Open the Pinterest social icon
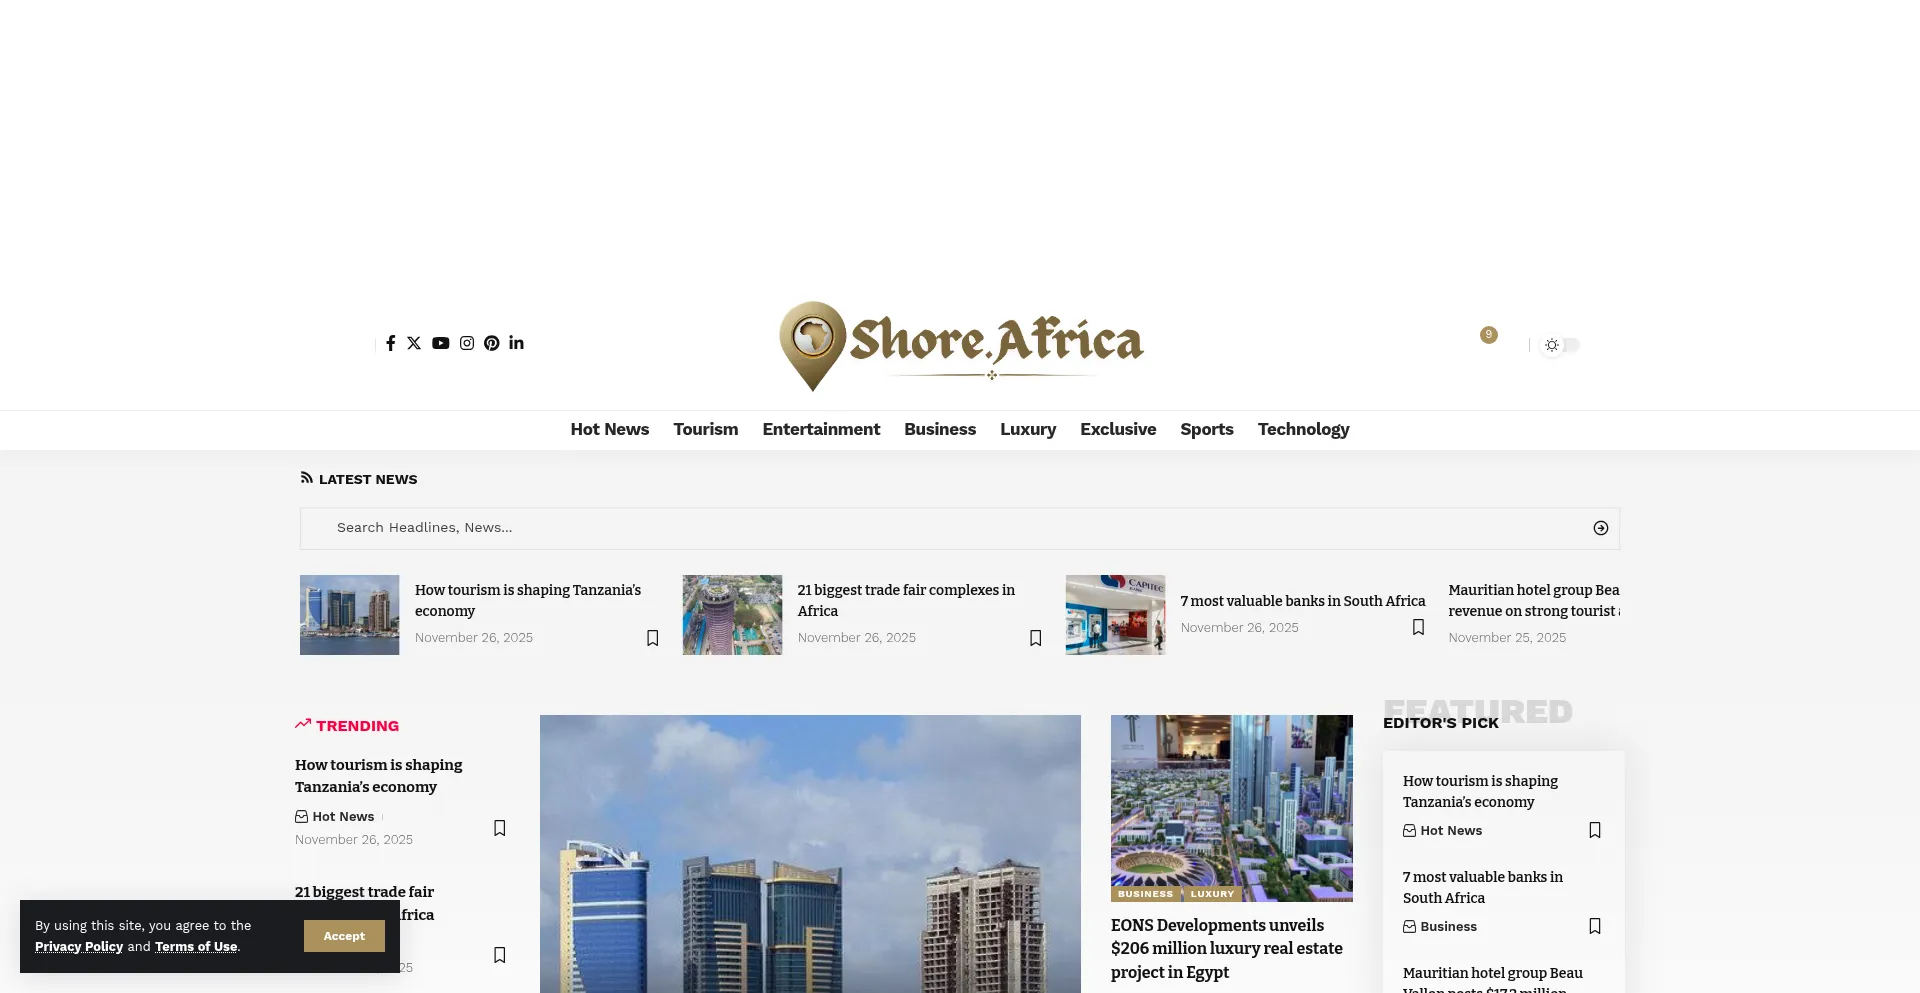The width and height of the screenshot is (1920, 993). 492,343
